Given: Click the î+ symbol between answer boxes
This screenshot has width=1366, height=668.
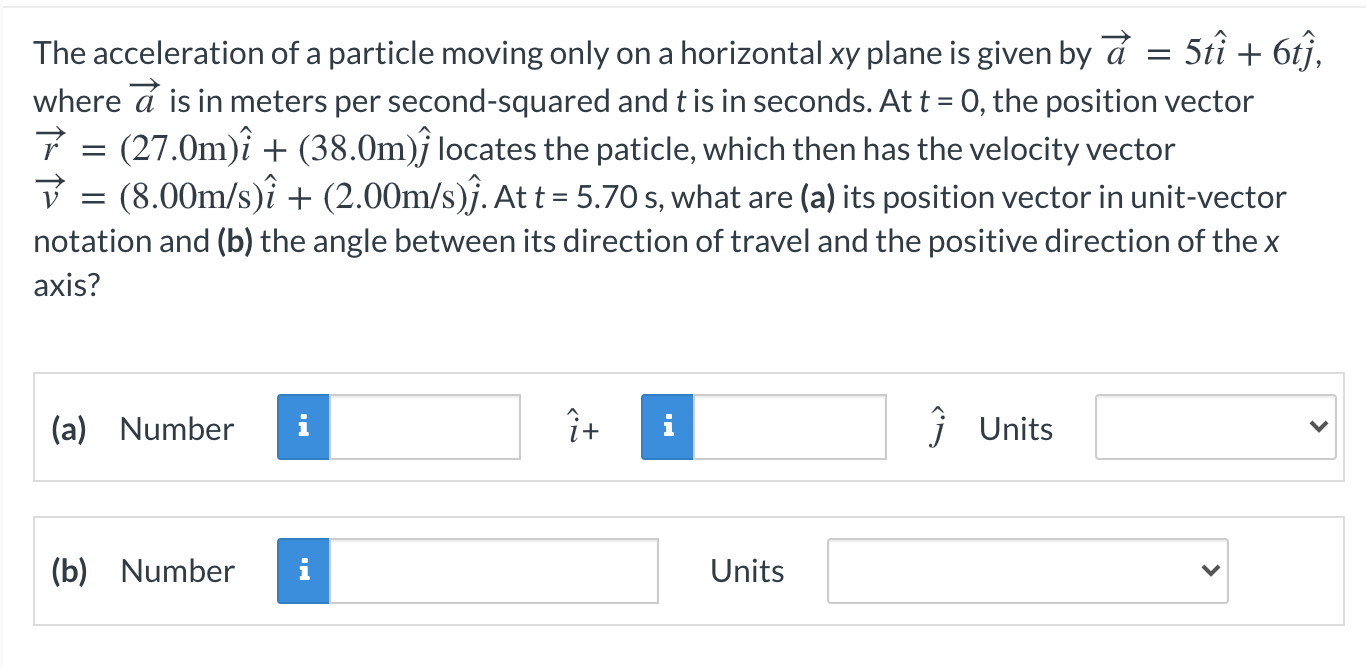Looking at the screenshot, I should [581, 428].
